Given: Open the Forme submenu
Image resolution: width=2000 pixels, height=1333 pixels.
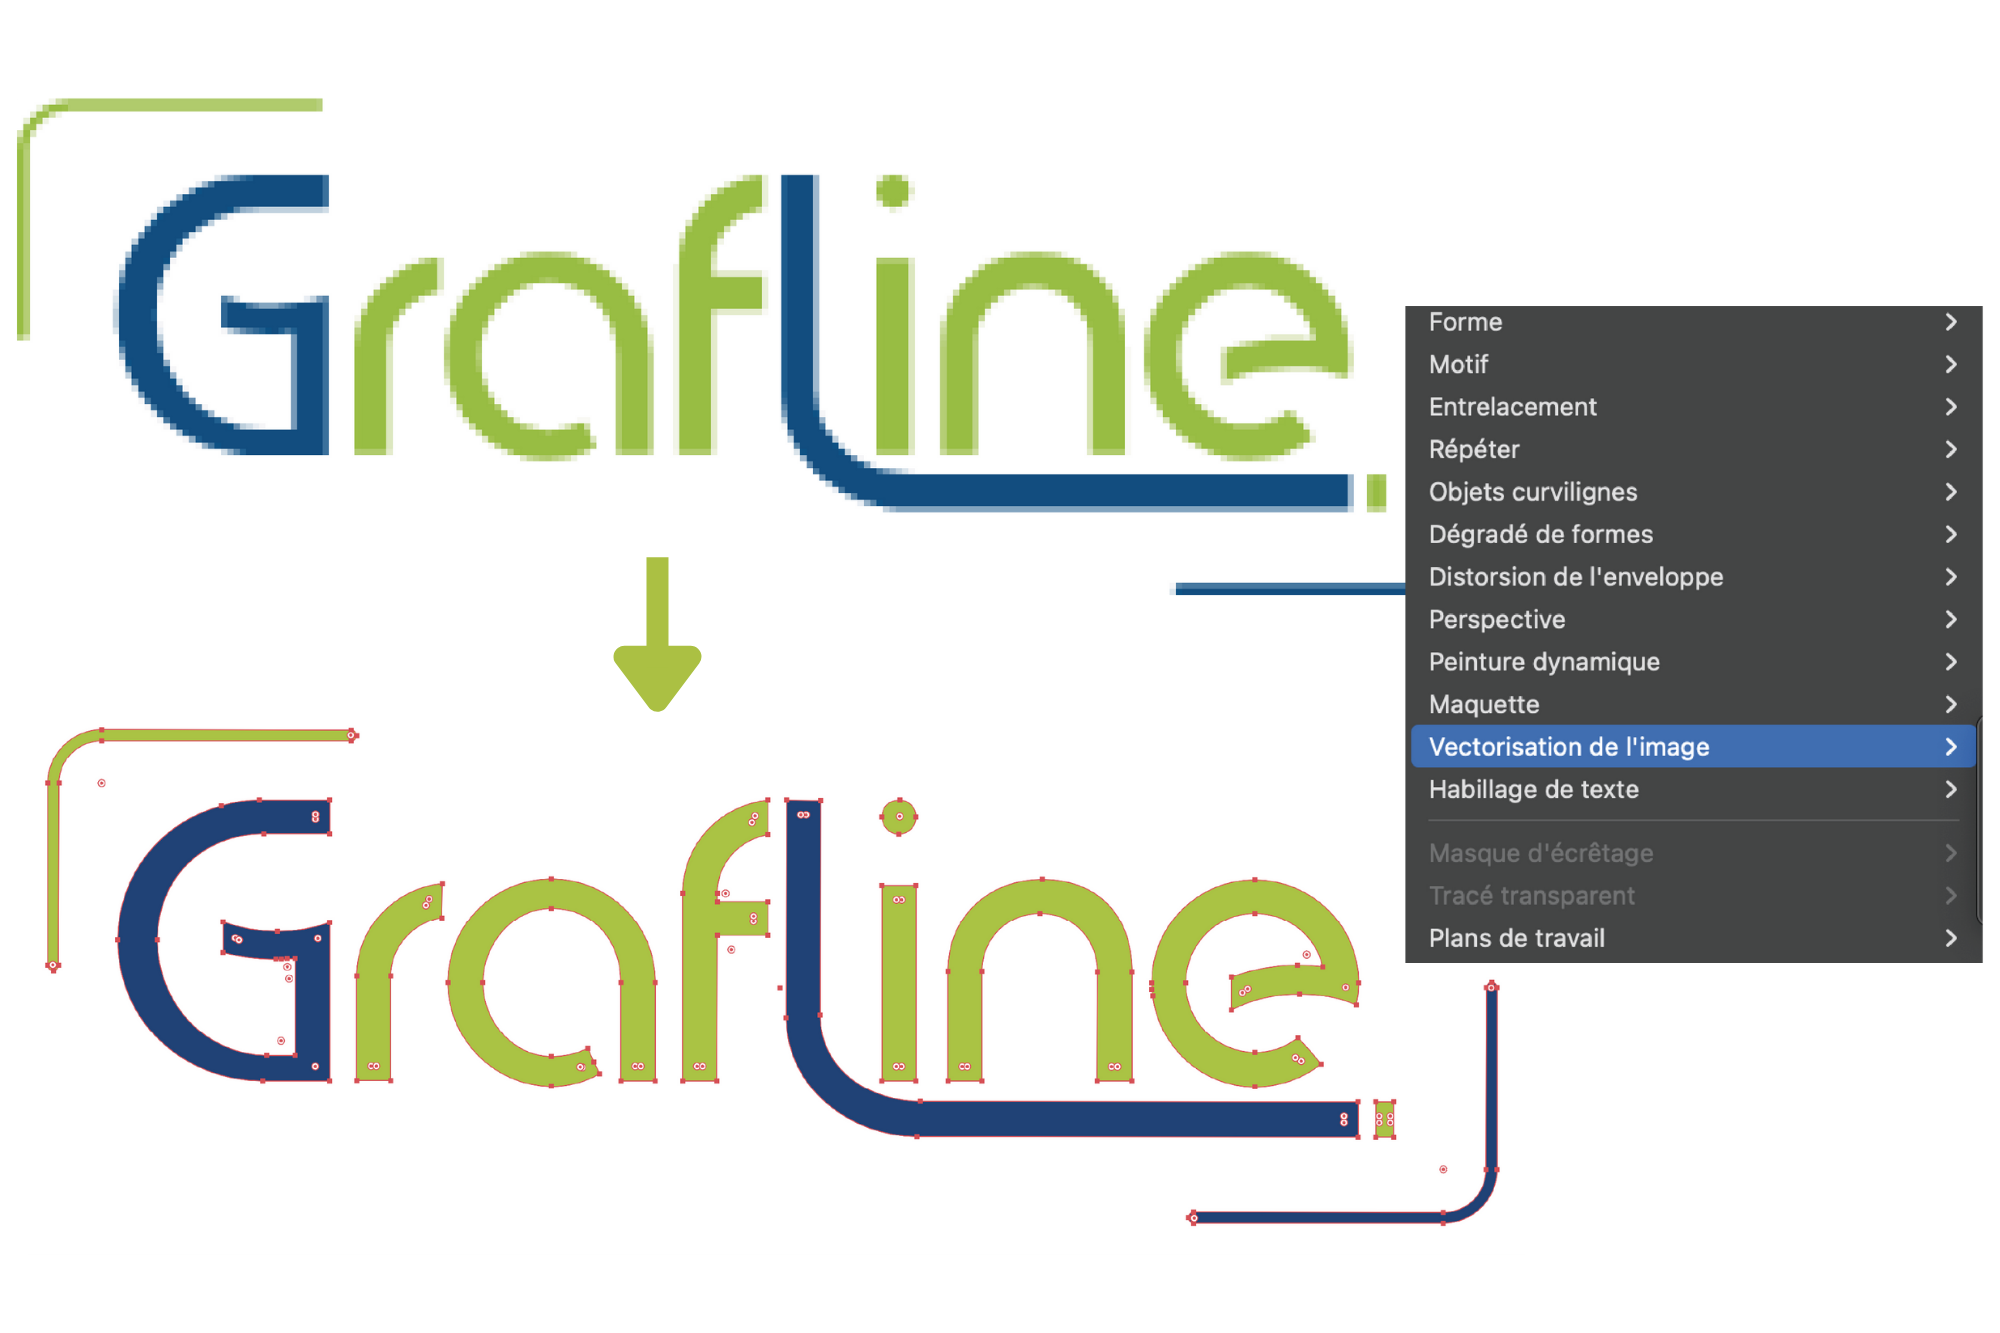Looking at the screenshot, I should coord(1465,322).
